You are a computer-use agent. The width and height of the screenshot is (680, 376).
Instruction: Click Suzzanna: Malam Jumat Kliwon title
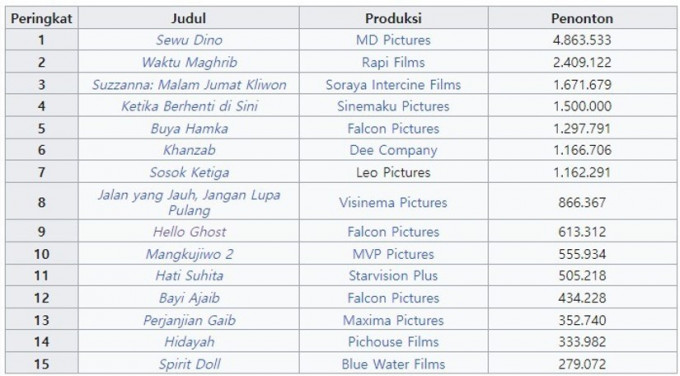click(x=189, y=85)
